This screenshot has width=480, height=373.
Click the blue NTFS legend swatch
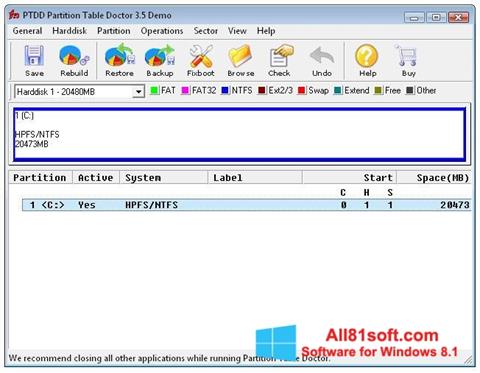225,90
